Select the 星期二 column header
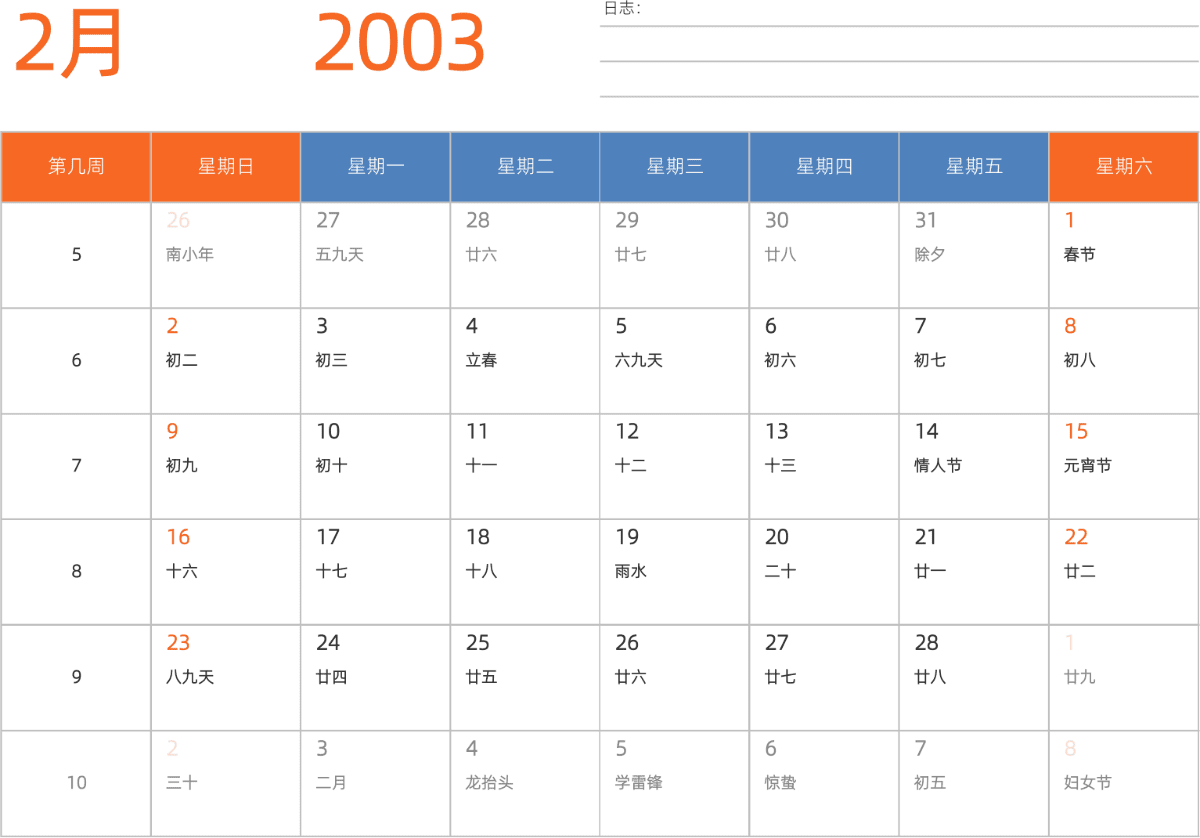This screenshot has height=838, width=1200. 525,167
